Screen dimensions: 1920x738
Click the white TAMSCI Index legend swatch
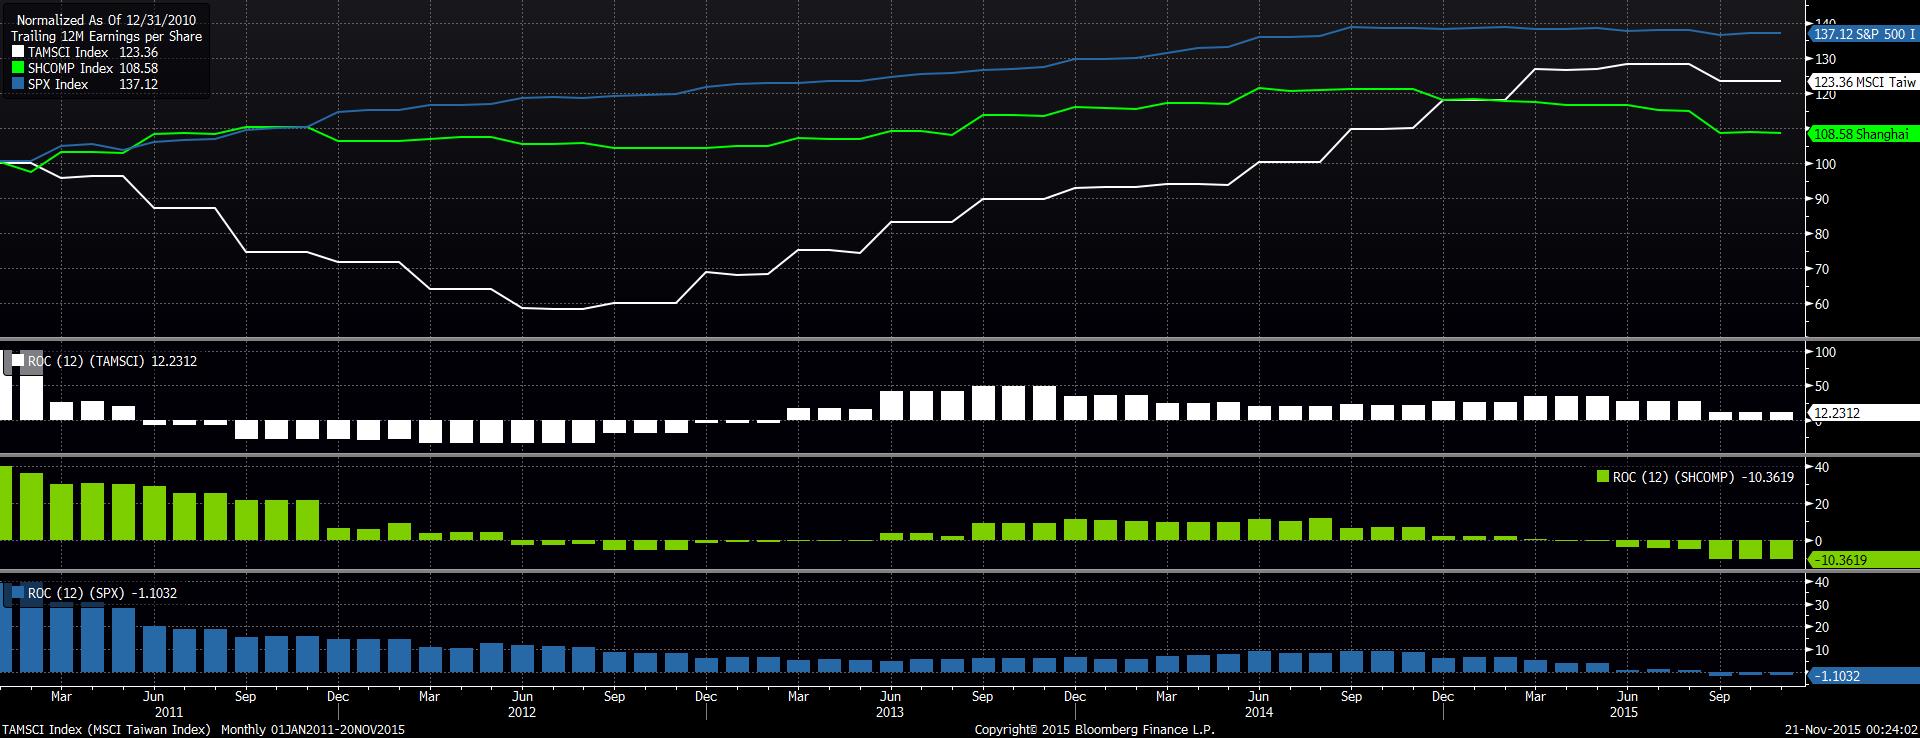point(18,52)
